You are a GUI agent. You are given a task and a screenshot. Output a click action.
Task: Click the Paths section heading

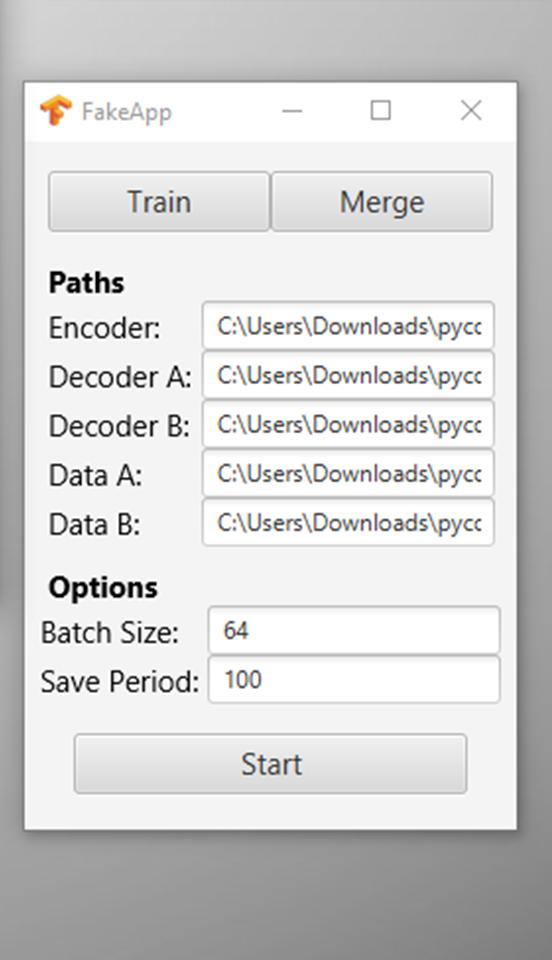(86, 282)
